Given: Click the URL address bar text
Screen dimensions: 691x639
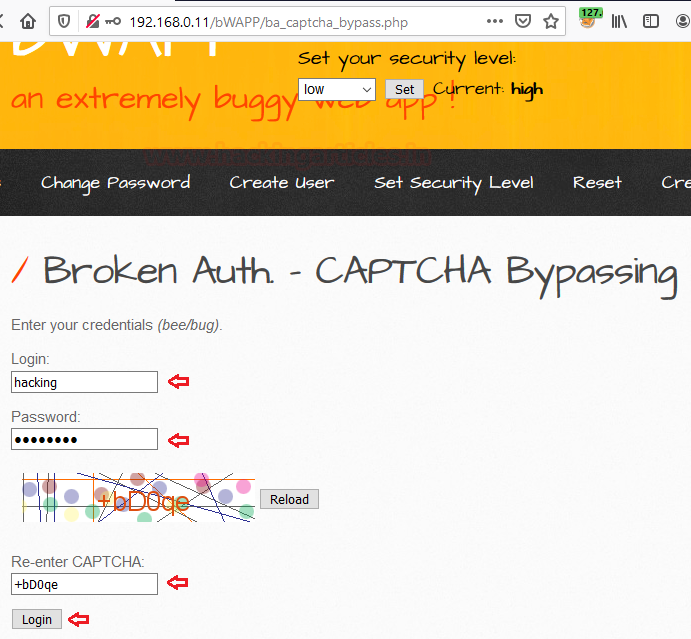Looking at the screenshot, I should [x=269, y=22].
